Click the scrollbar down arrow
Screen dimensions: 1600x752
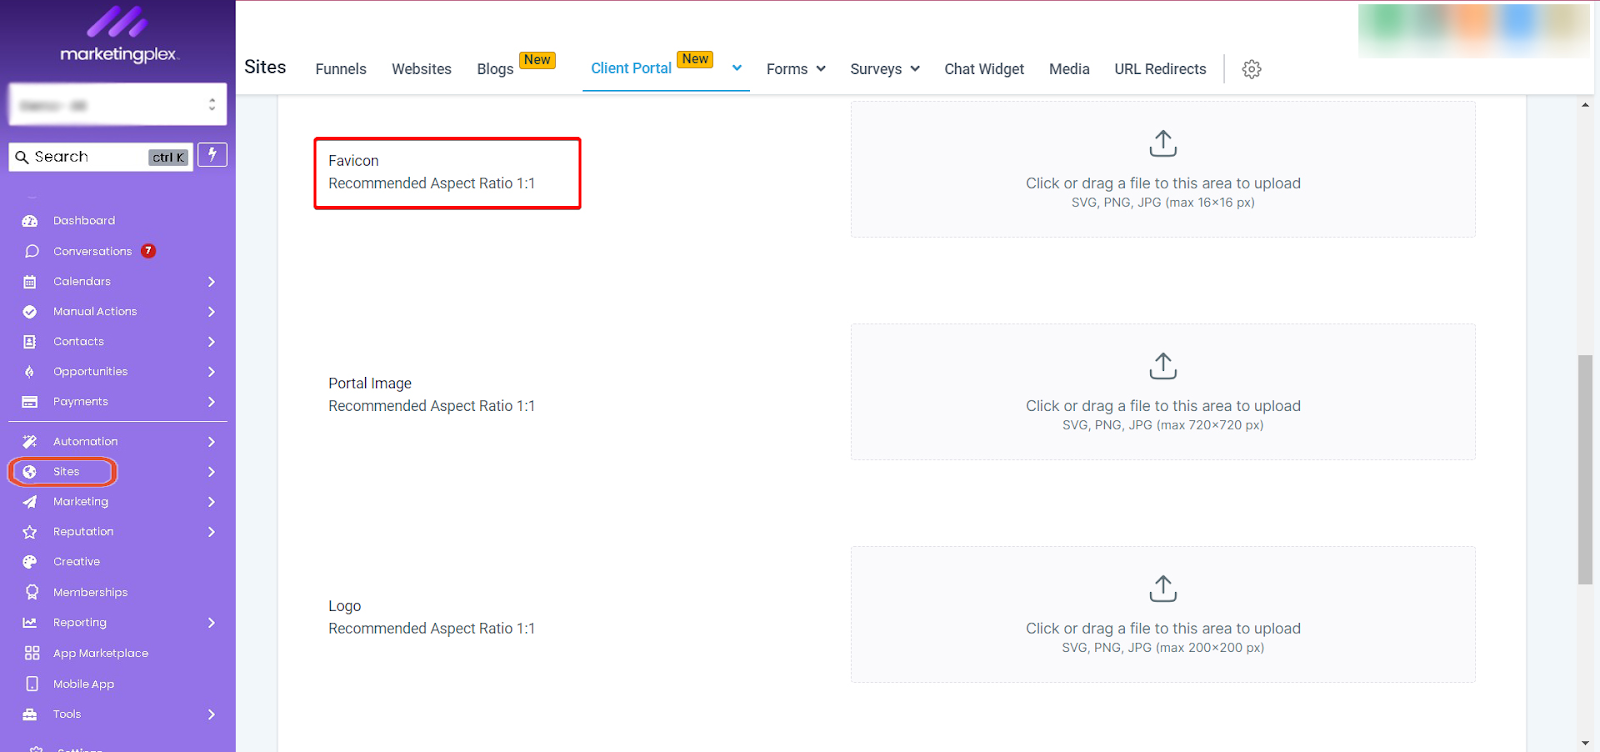[x=1585, y=743]
